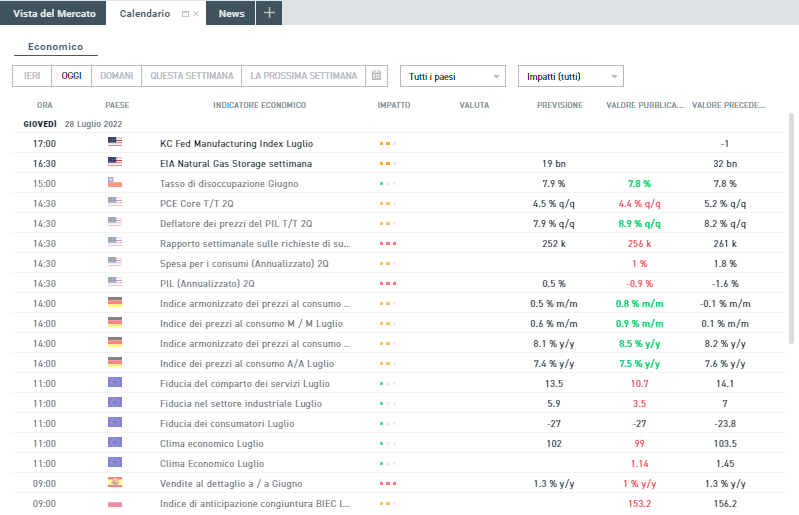This screenshot has width=799, height=515.
Task: Click Chile flag in Tasso di disoccupazione row
Action: (x=115, y=183)
